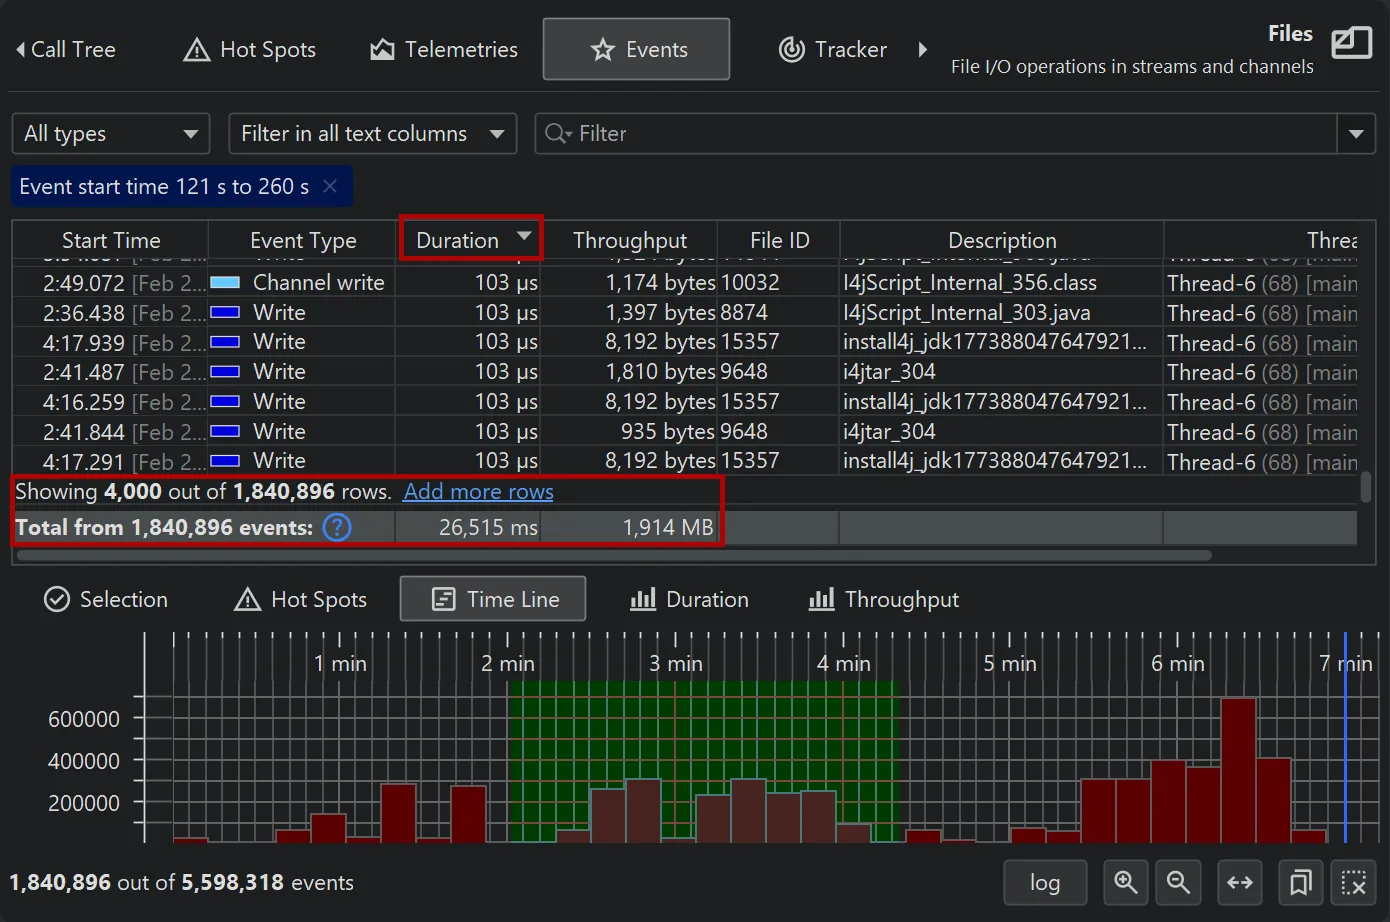
Task: Click the Duration histogram icon
Action: coord(689,599)
